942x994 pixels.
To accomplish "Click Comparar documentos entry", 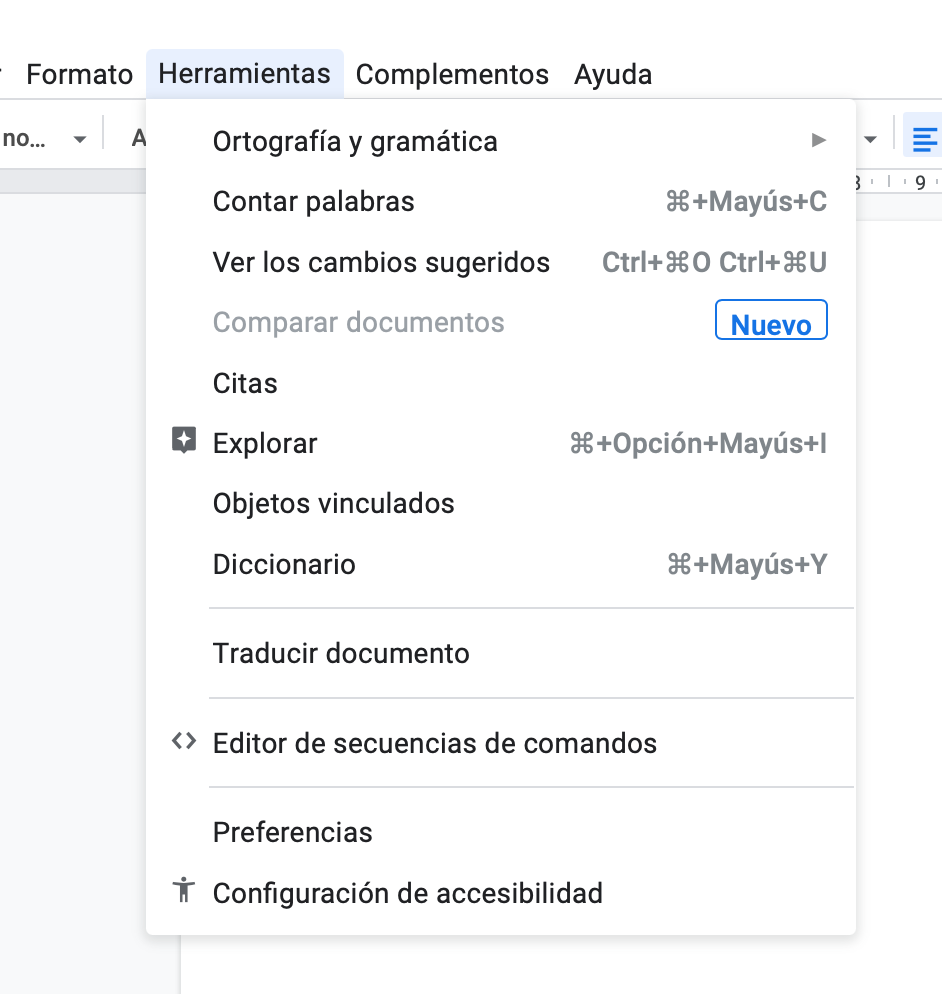I will point(358,323).
